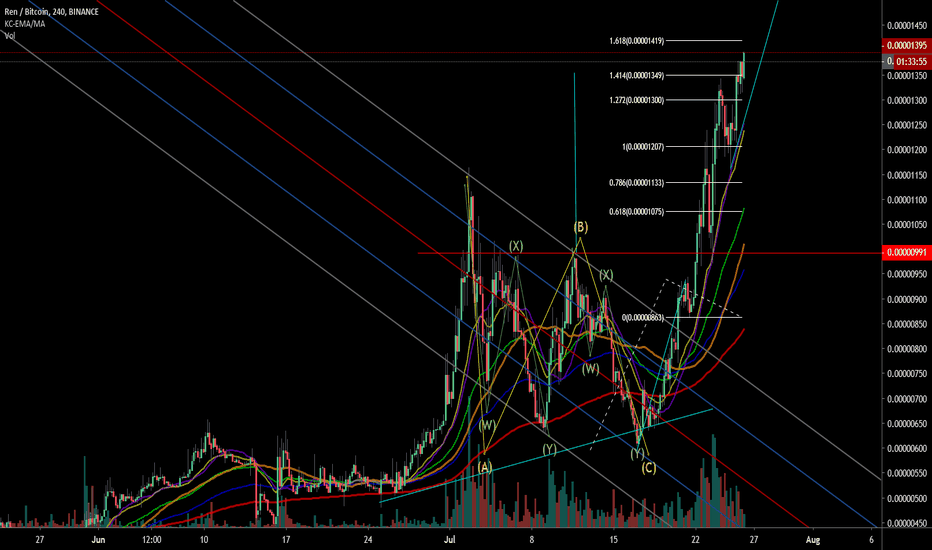This screenshot has width=932, height=550.
Task: Select the (B) wave label
Action: [x=581, y=227]
